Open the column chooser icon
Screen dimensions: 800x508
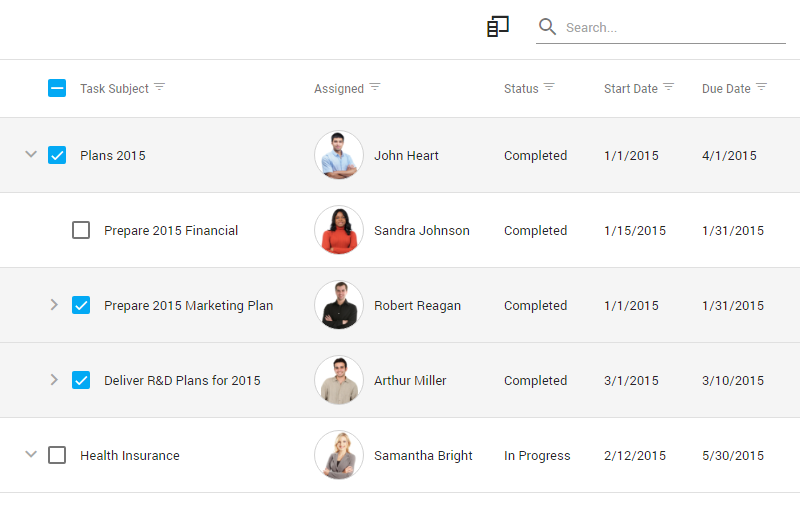pyautogui.click(x=498, y=27)
